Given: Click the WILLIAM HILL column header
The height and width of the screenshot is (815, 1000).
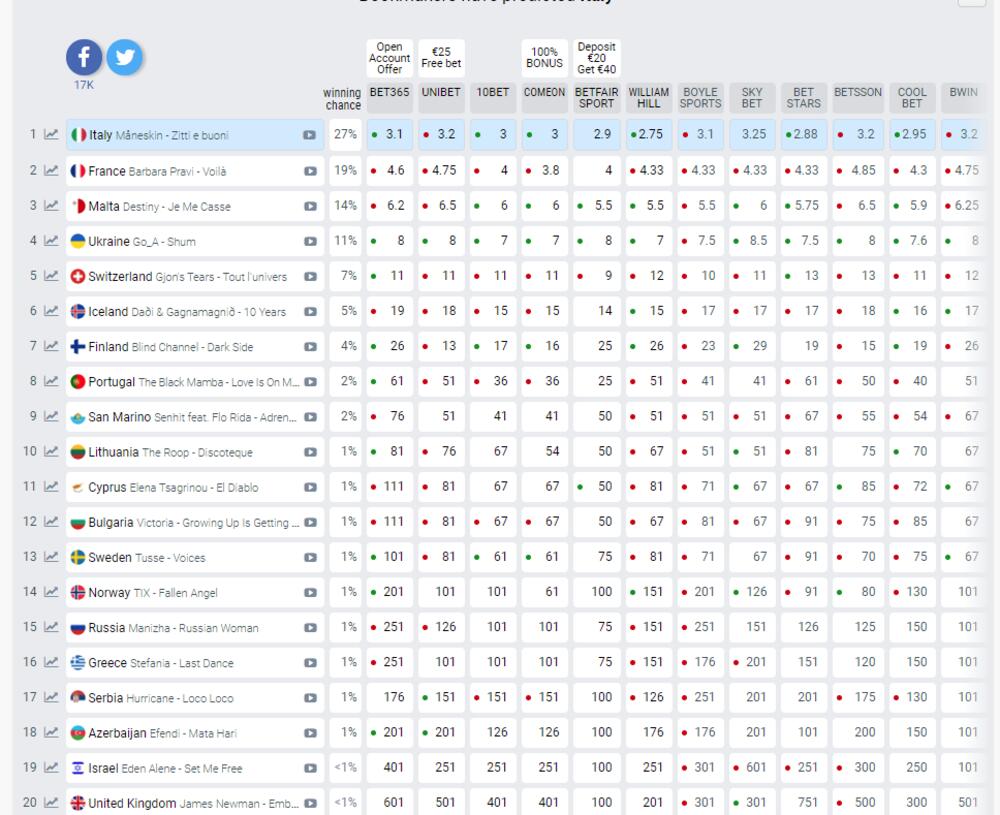Looking at the screenshot, I should [648, 97].
